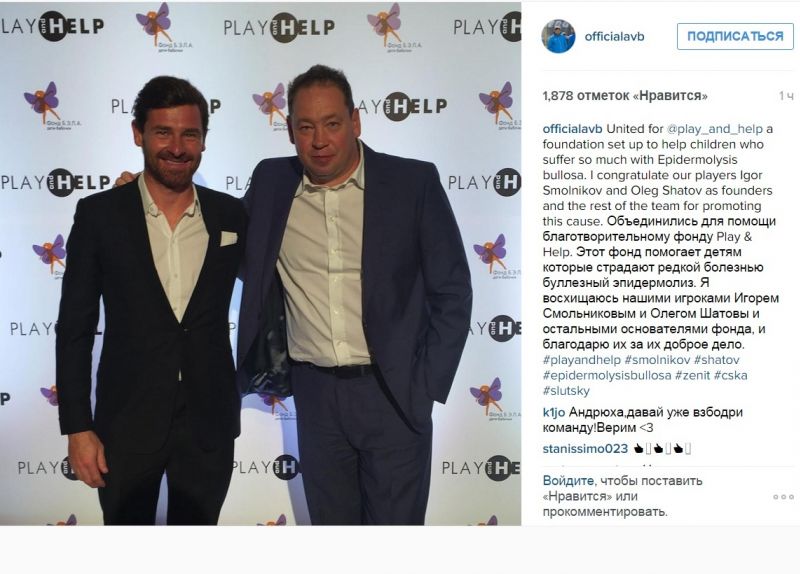Open the #zenit hashtag
The width and height of the screenshot is (800, 574).
(692, 376)
